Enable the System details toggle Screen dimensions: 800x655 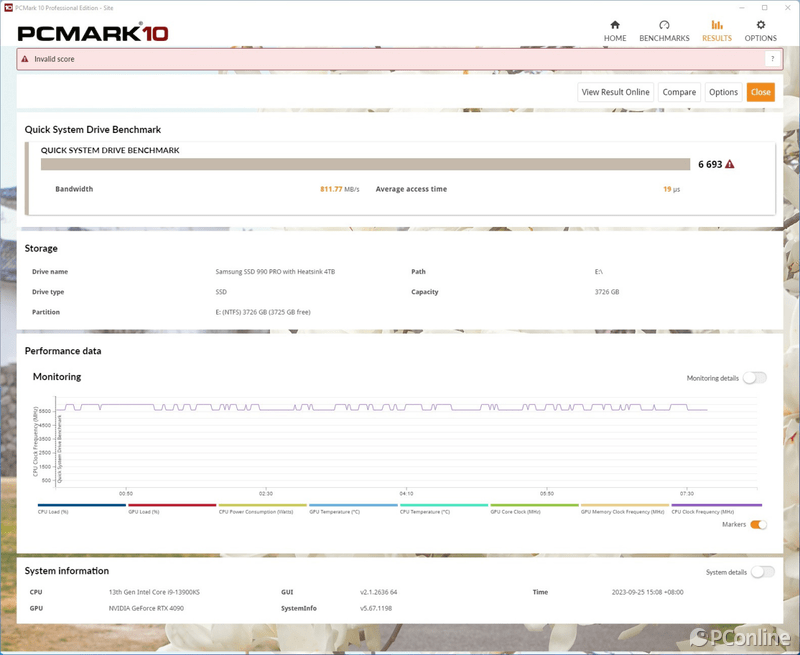(x=763, y=572)
